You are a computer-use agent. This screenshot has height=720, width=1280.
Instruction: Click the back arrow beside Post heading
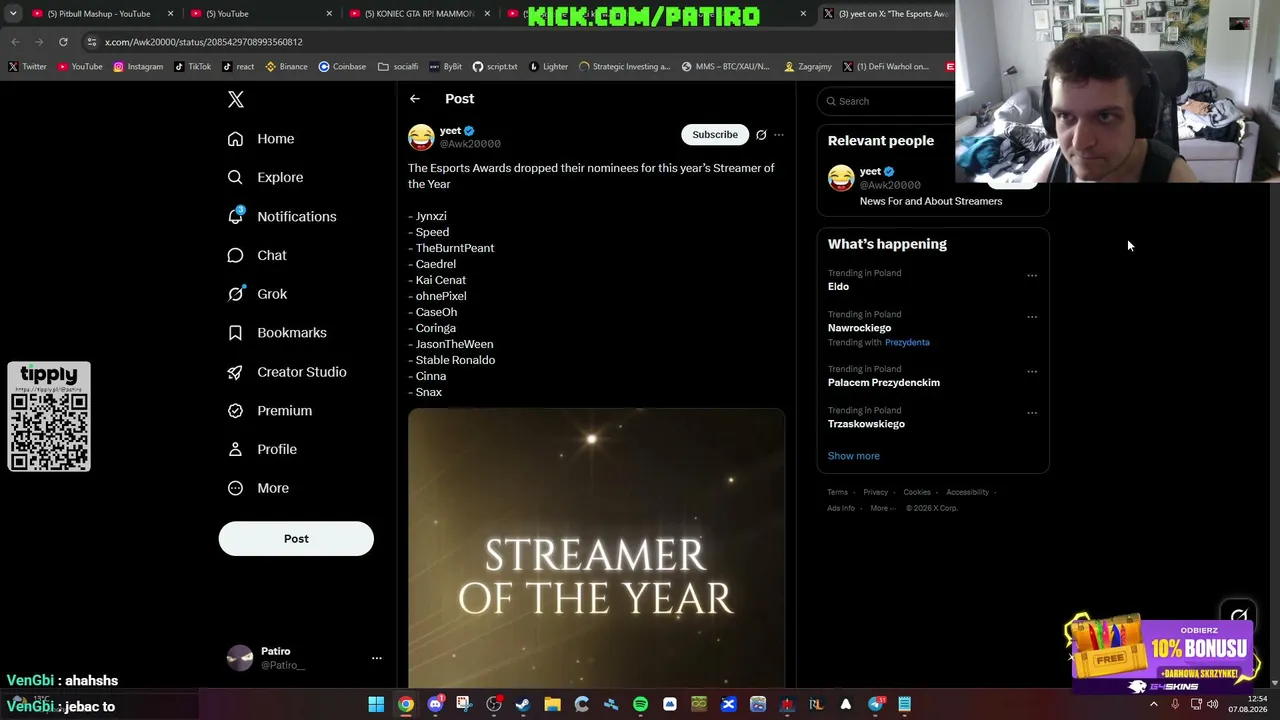click(x=415, y=99)
